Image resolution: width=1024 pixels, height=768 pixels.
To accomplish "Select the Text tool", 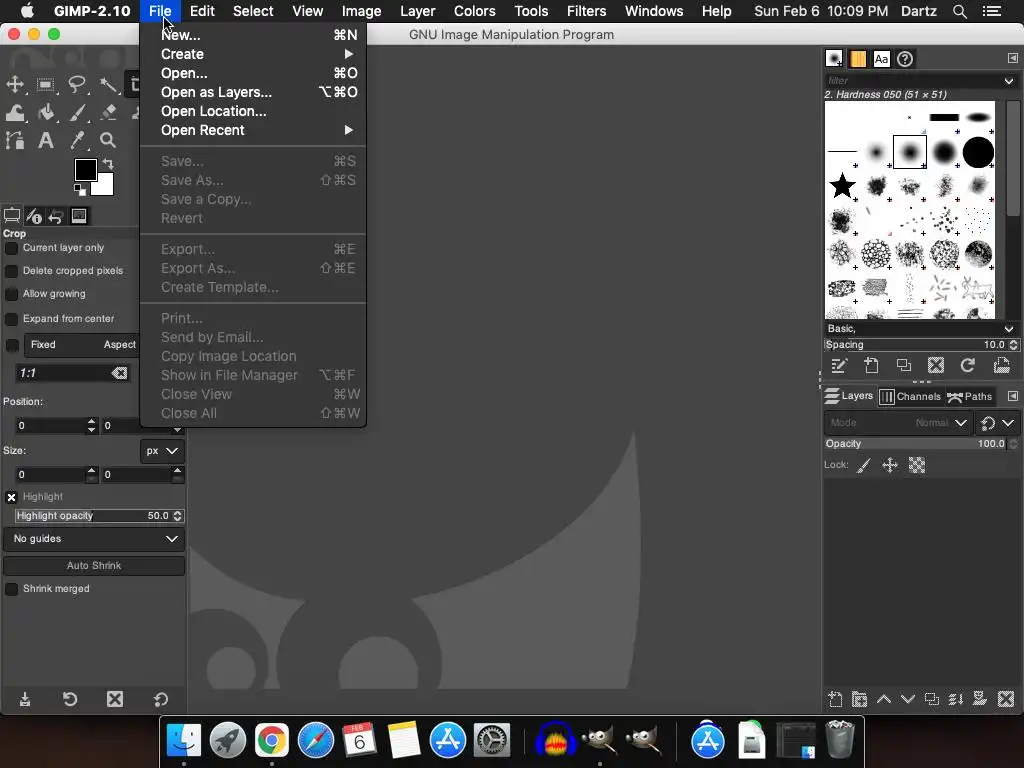I will click(x=46, y=140).
